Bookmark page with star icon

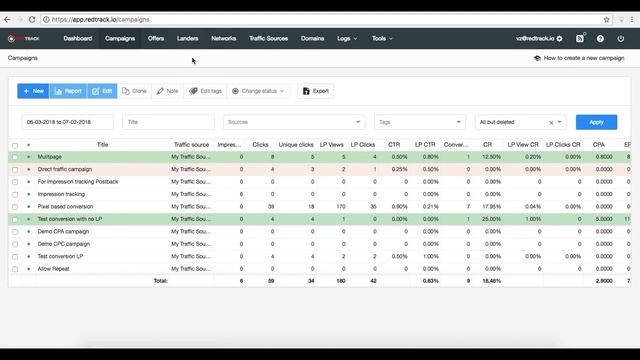pyautogui.click(x=607, y=19)
